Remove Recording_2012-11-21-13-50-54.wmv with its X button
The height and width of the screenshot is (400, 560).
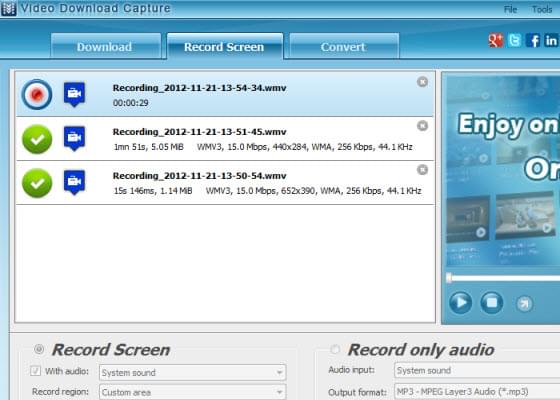tap(422, 170)
